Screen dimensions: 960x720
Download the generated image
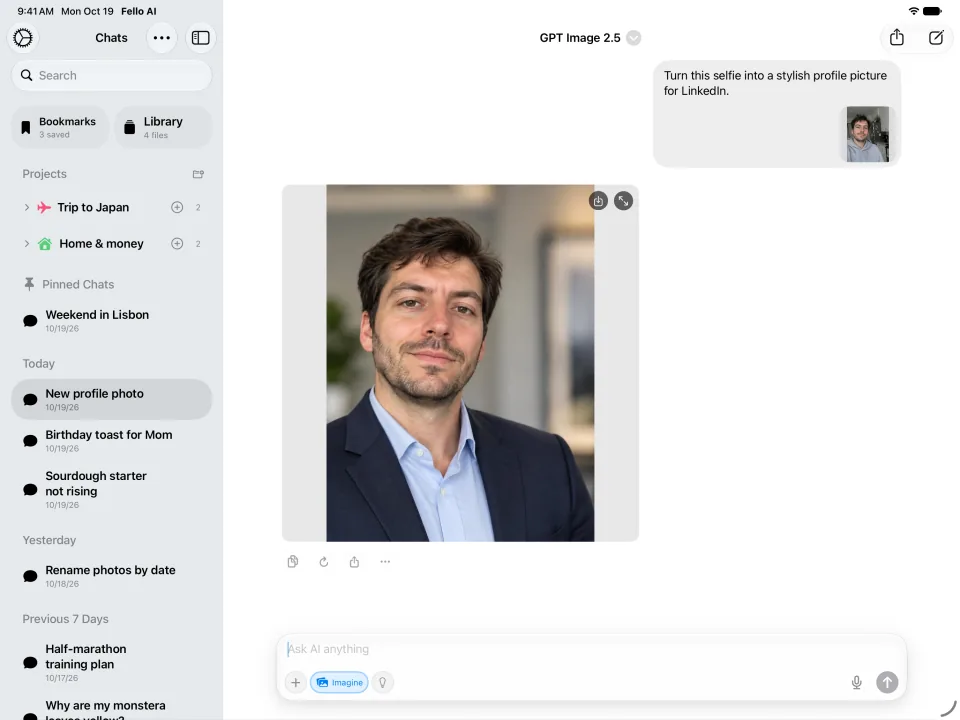click(598, 201)
